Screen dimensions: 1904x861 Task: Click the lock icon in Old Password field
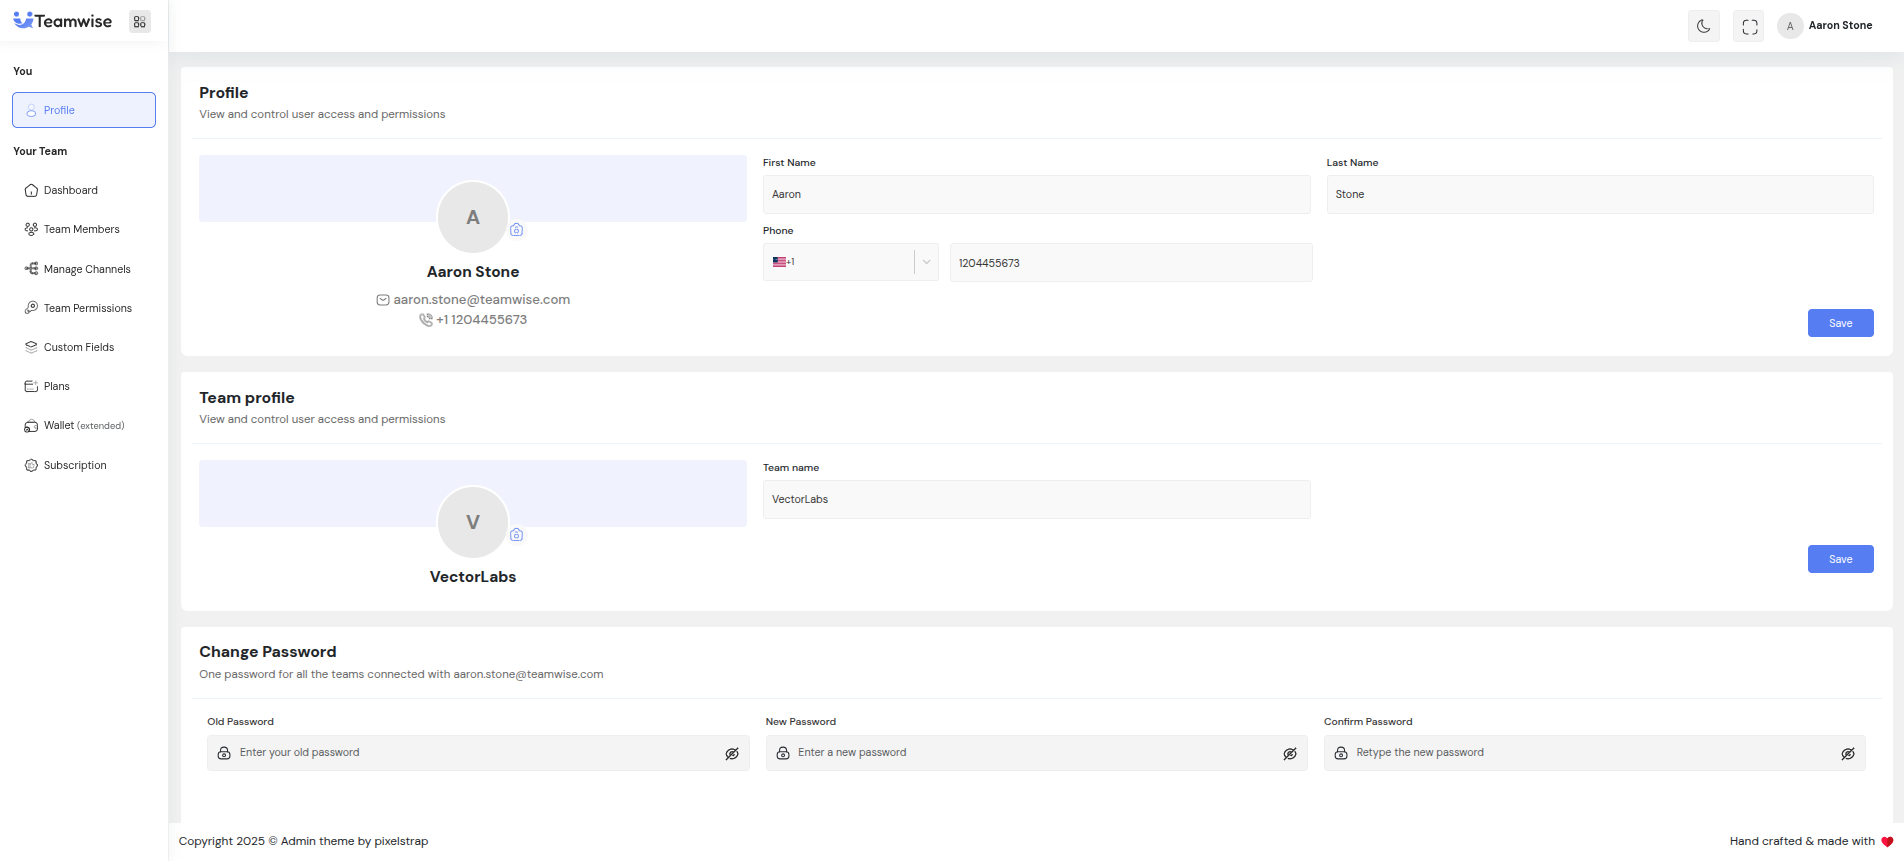[224, 753]
